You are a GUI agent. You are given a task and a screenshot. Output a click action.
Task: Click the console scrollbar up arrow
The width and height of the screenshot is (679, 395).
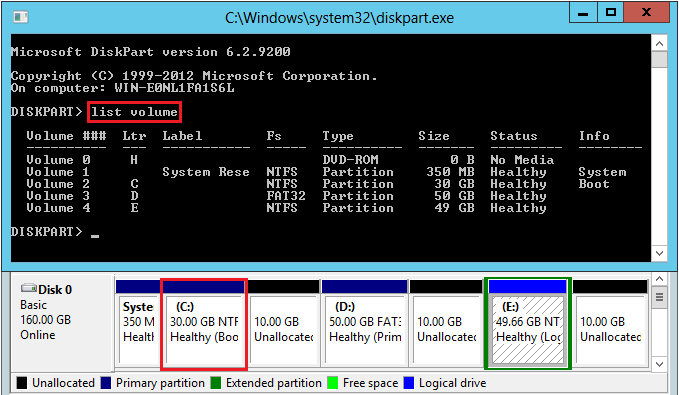659,43
